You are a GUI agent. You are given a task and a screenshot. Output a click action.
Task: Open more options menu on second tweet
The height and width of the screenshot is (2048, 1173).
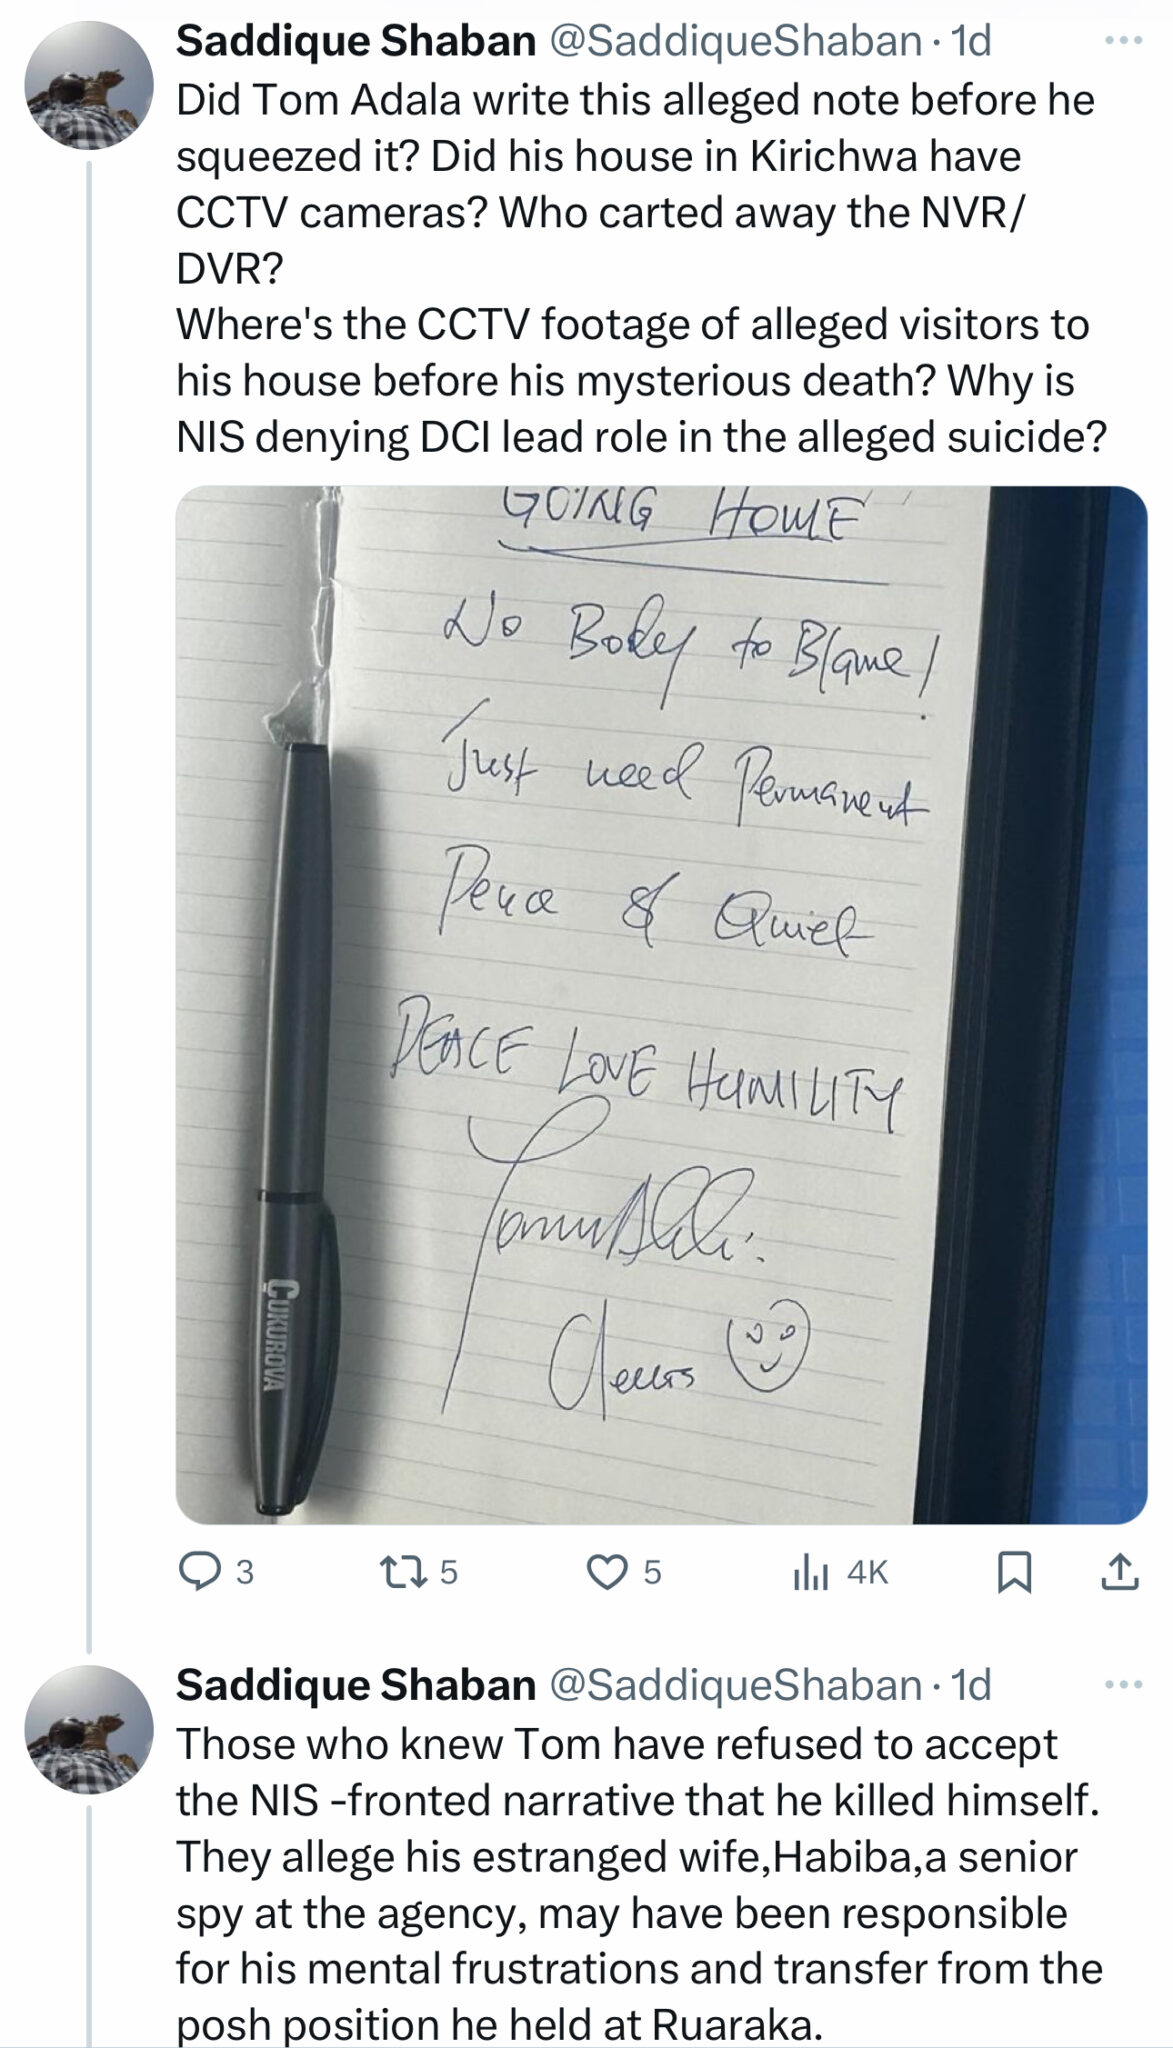point(1122,1685)
